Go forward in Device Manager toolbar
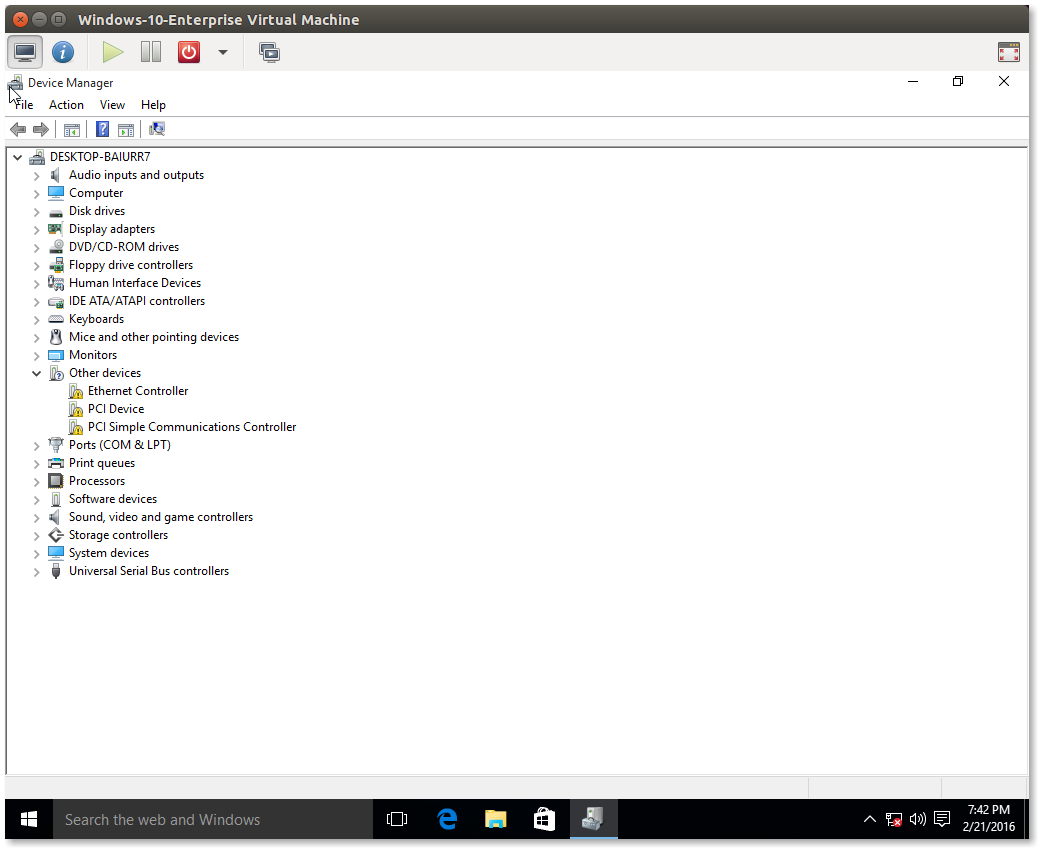The image size is (1038, 848). (x=41, y=129)
